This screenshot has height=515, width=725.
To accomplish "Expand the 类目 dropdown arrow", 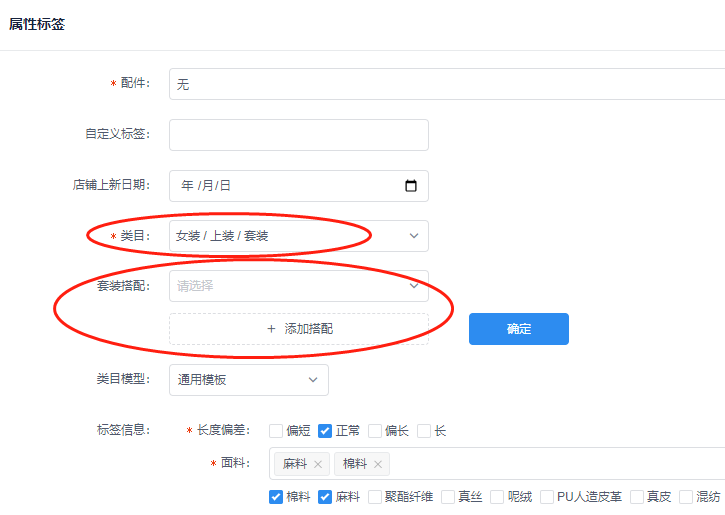I will 414,236.
